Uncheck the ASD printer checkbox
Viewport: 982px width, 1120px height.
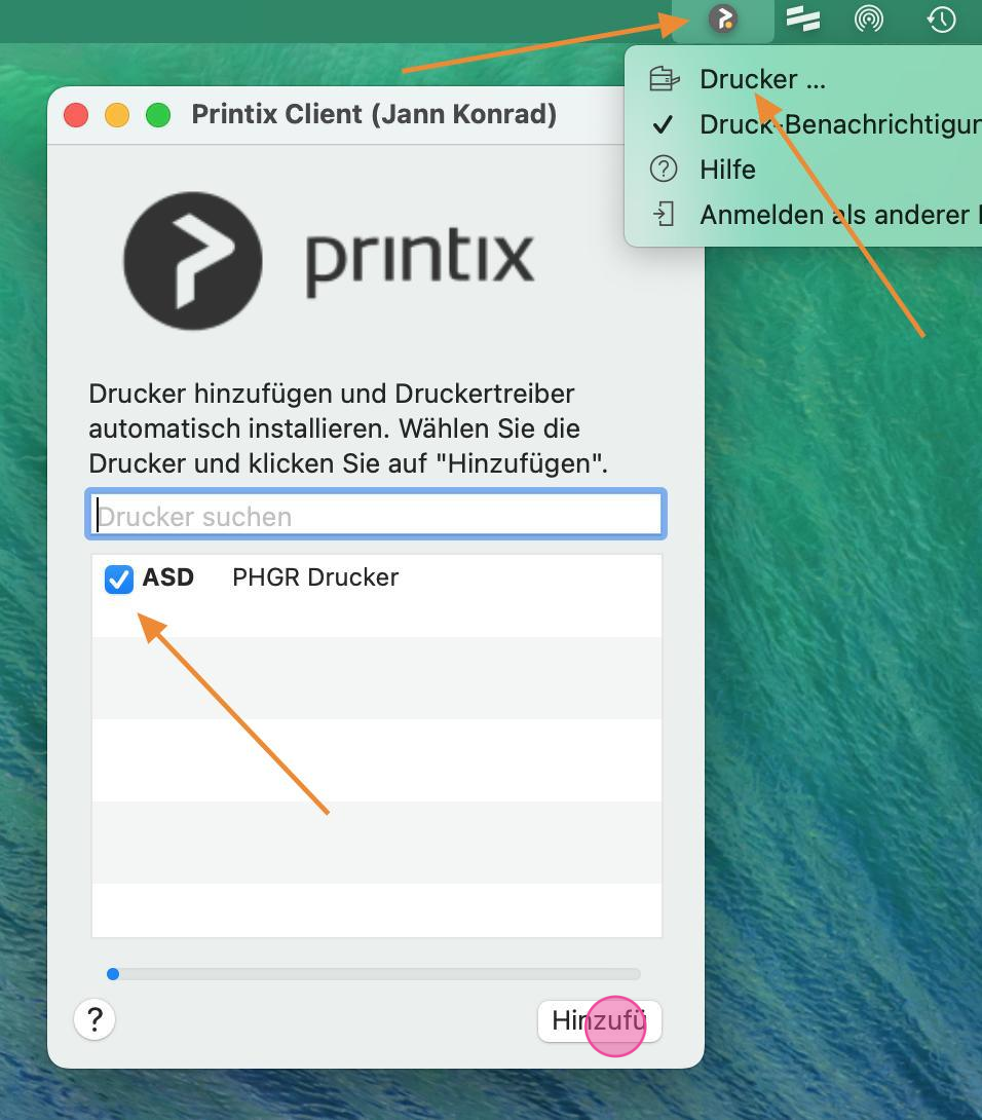(119, 579)
